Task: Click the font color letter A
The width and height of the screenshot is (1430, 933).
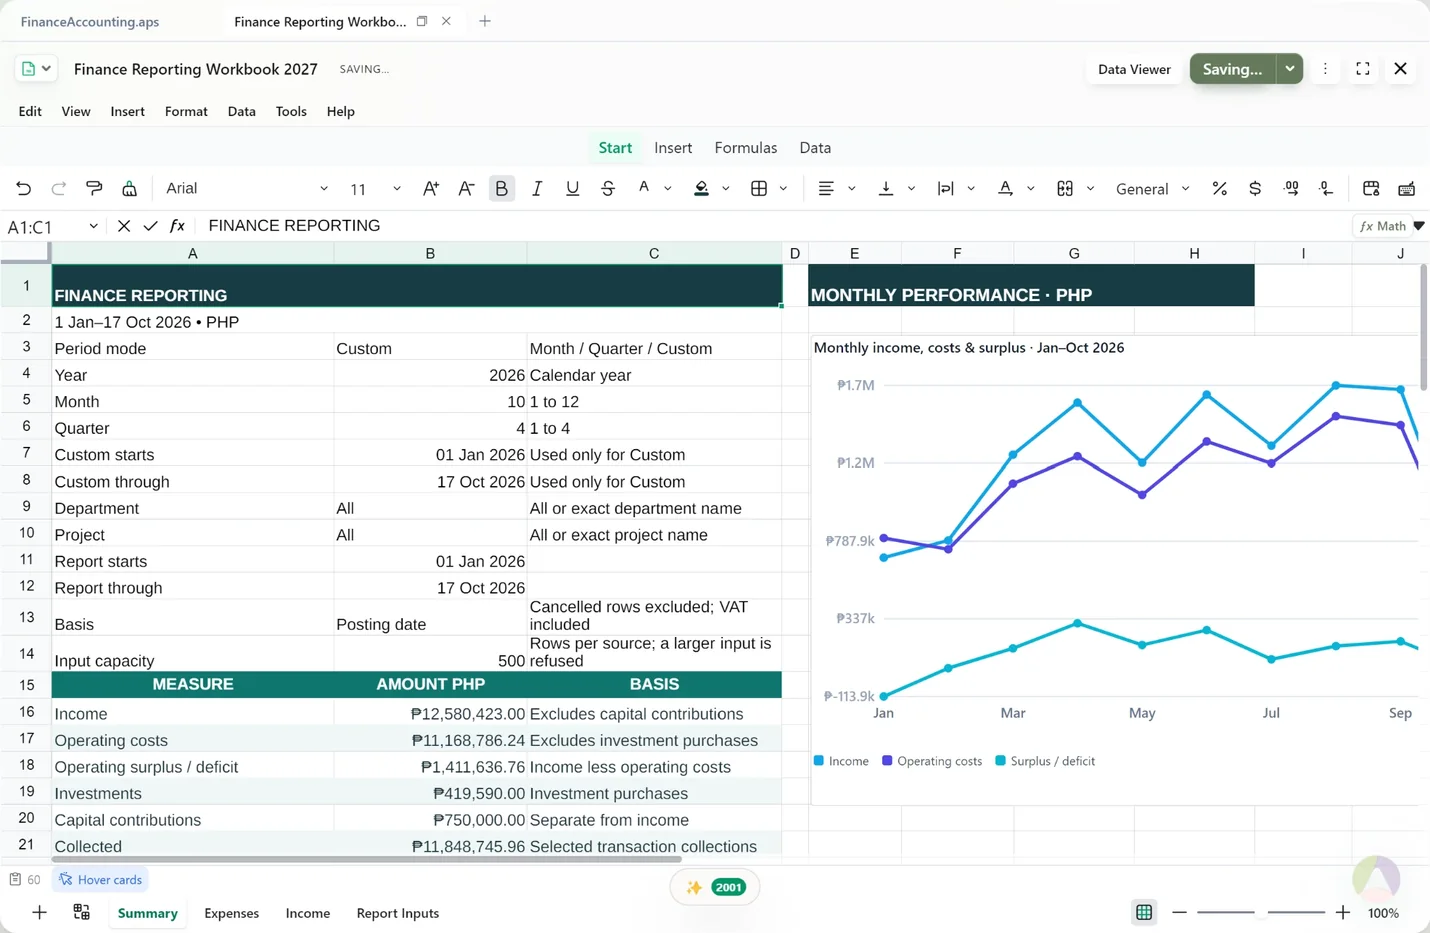Action: click(644, 187)
